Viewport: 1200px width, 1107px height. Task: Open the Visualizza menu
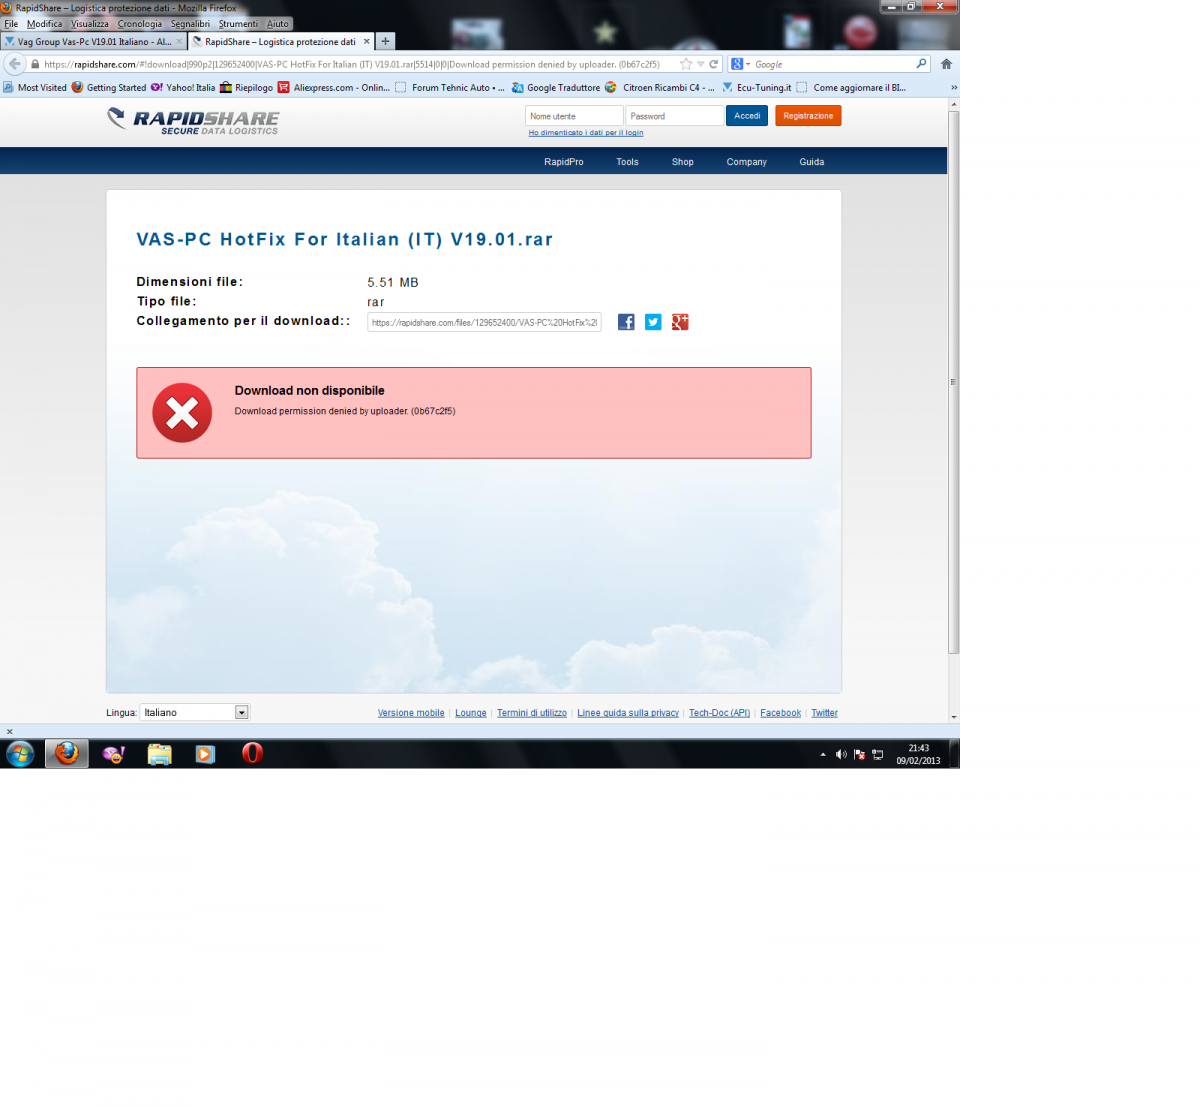pyautogui.click(x=90, y=24)
